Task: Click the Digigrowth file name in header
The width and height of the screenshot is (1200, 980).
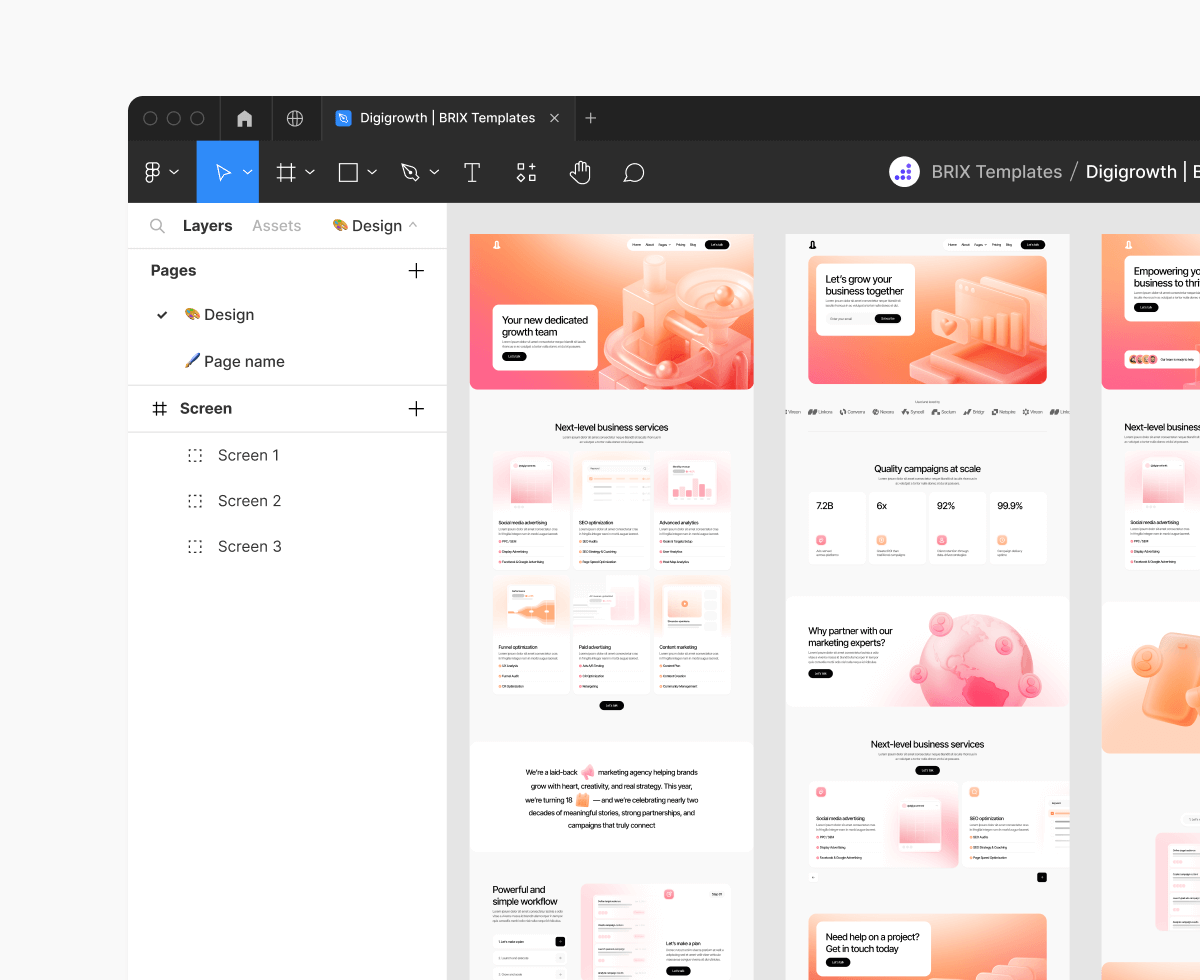Action: (1142, 172)
